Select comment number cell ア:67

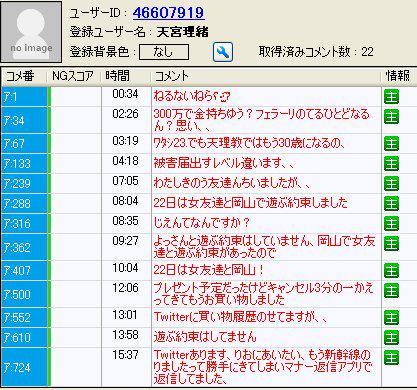24,144
